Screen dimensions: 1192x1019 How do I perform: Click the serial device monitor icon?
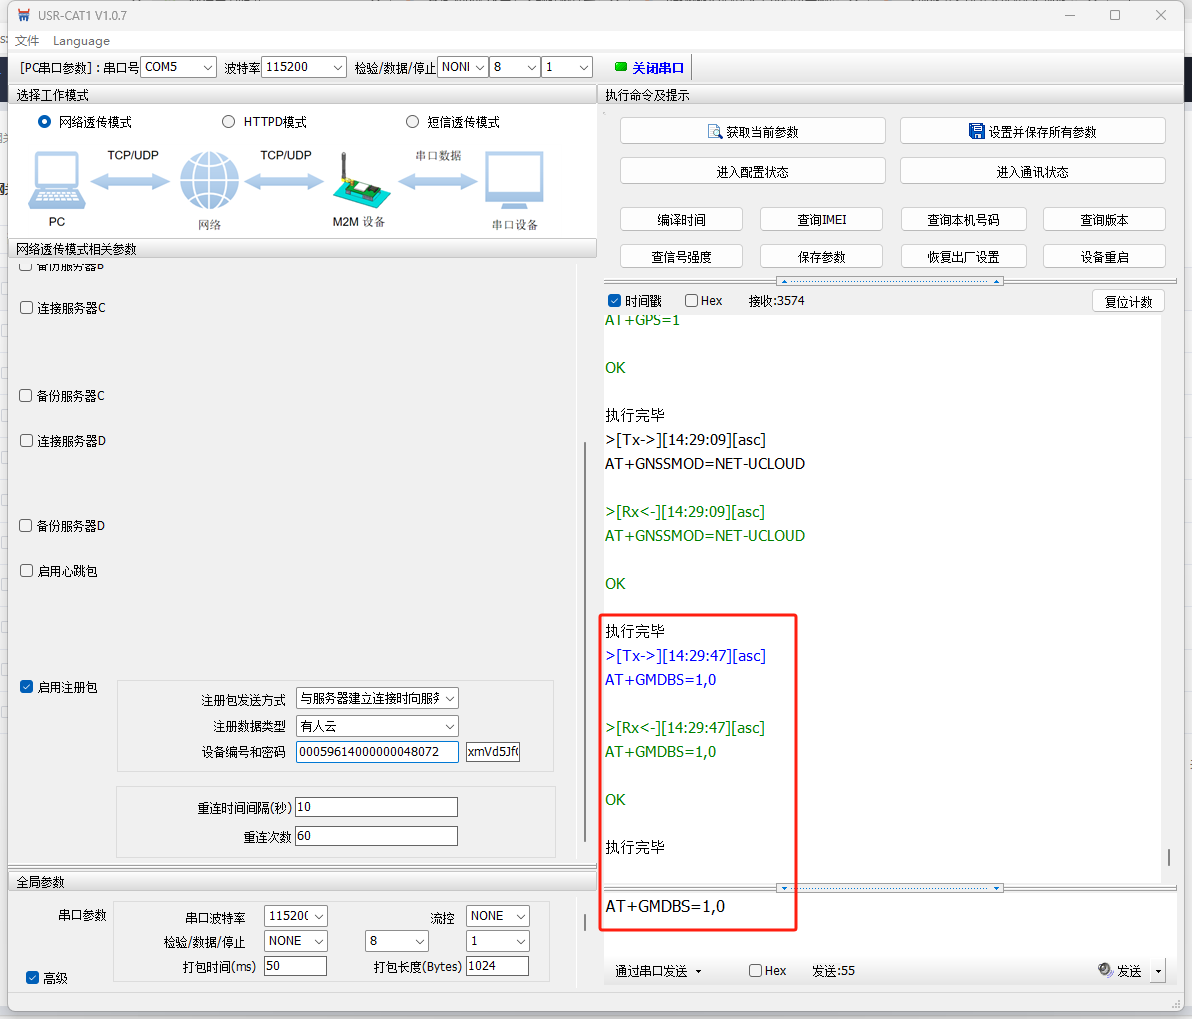[514, 182]
